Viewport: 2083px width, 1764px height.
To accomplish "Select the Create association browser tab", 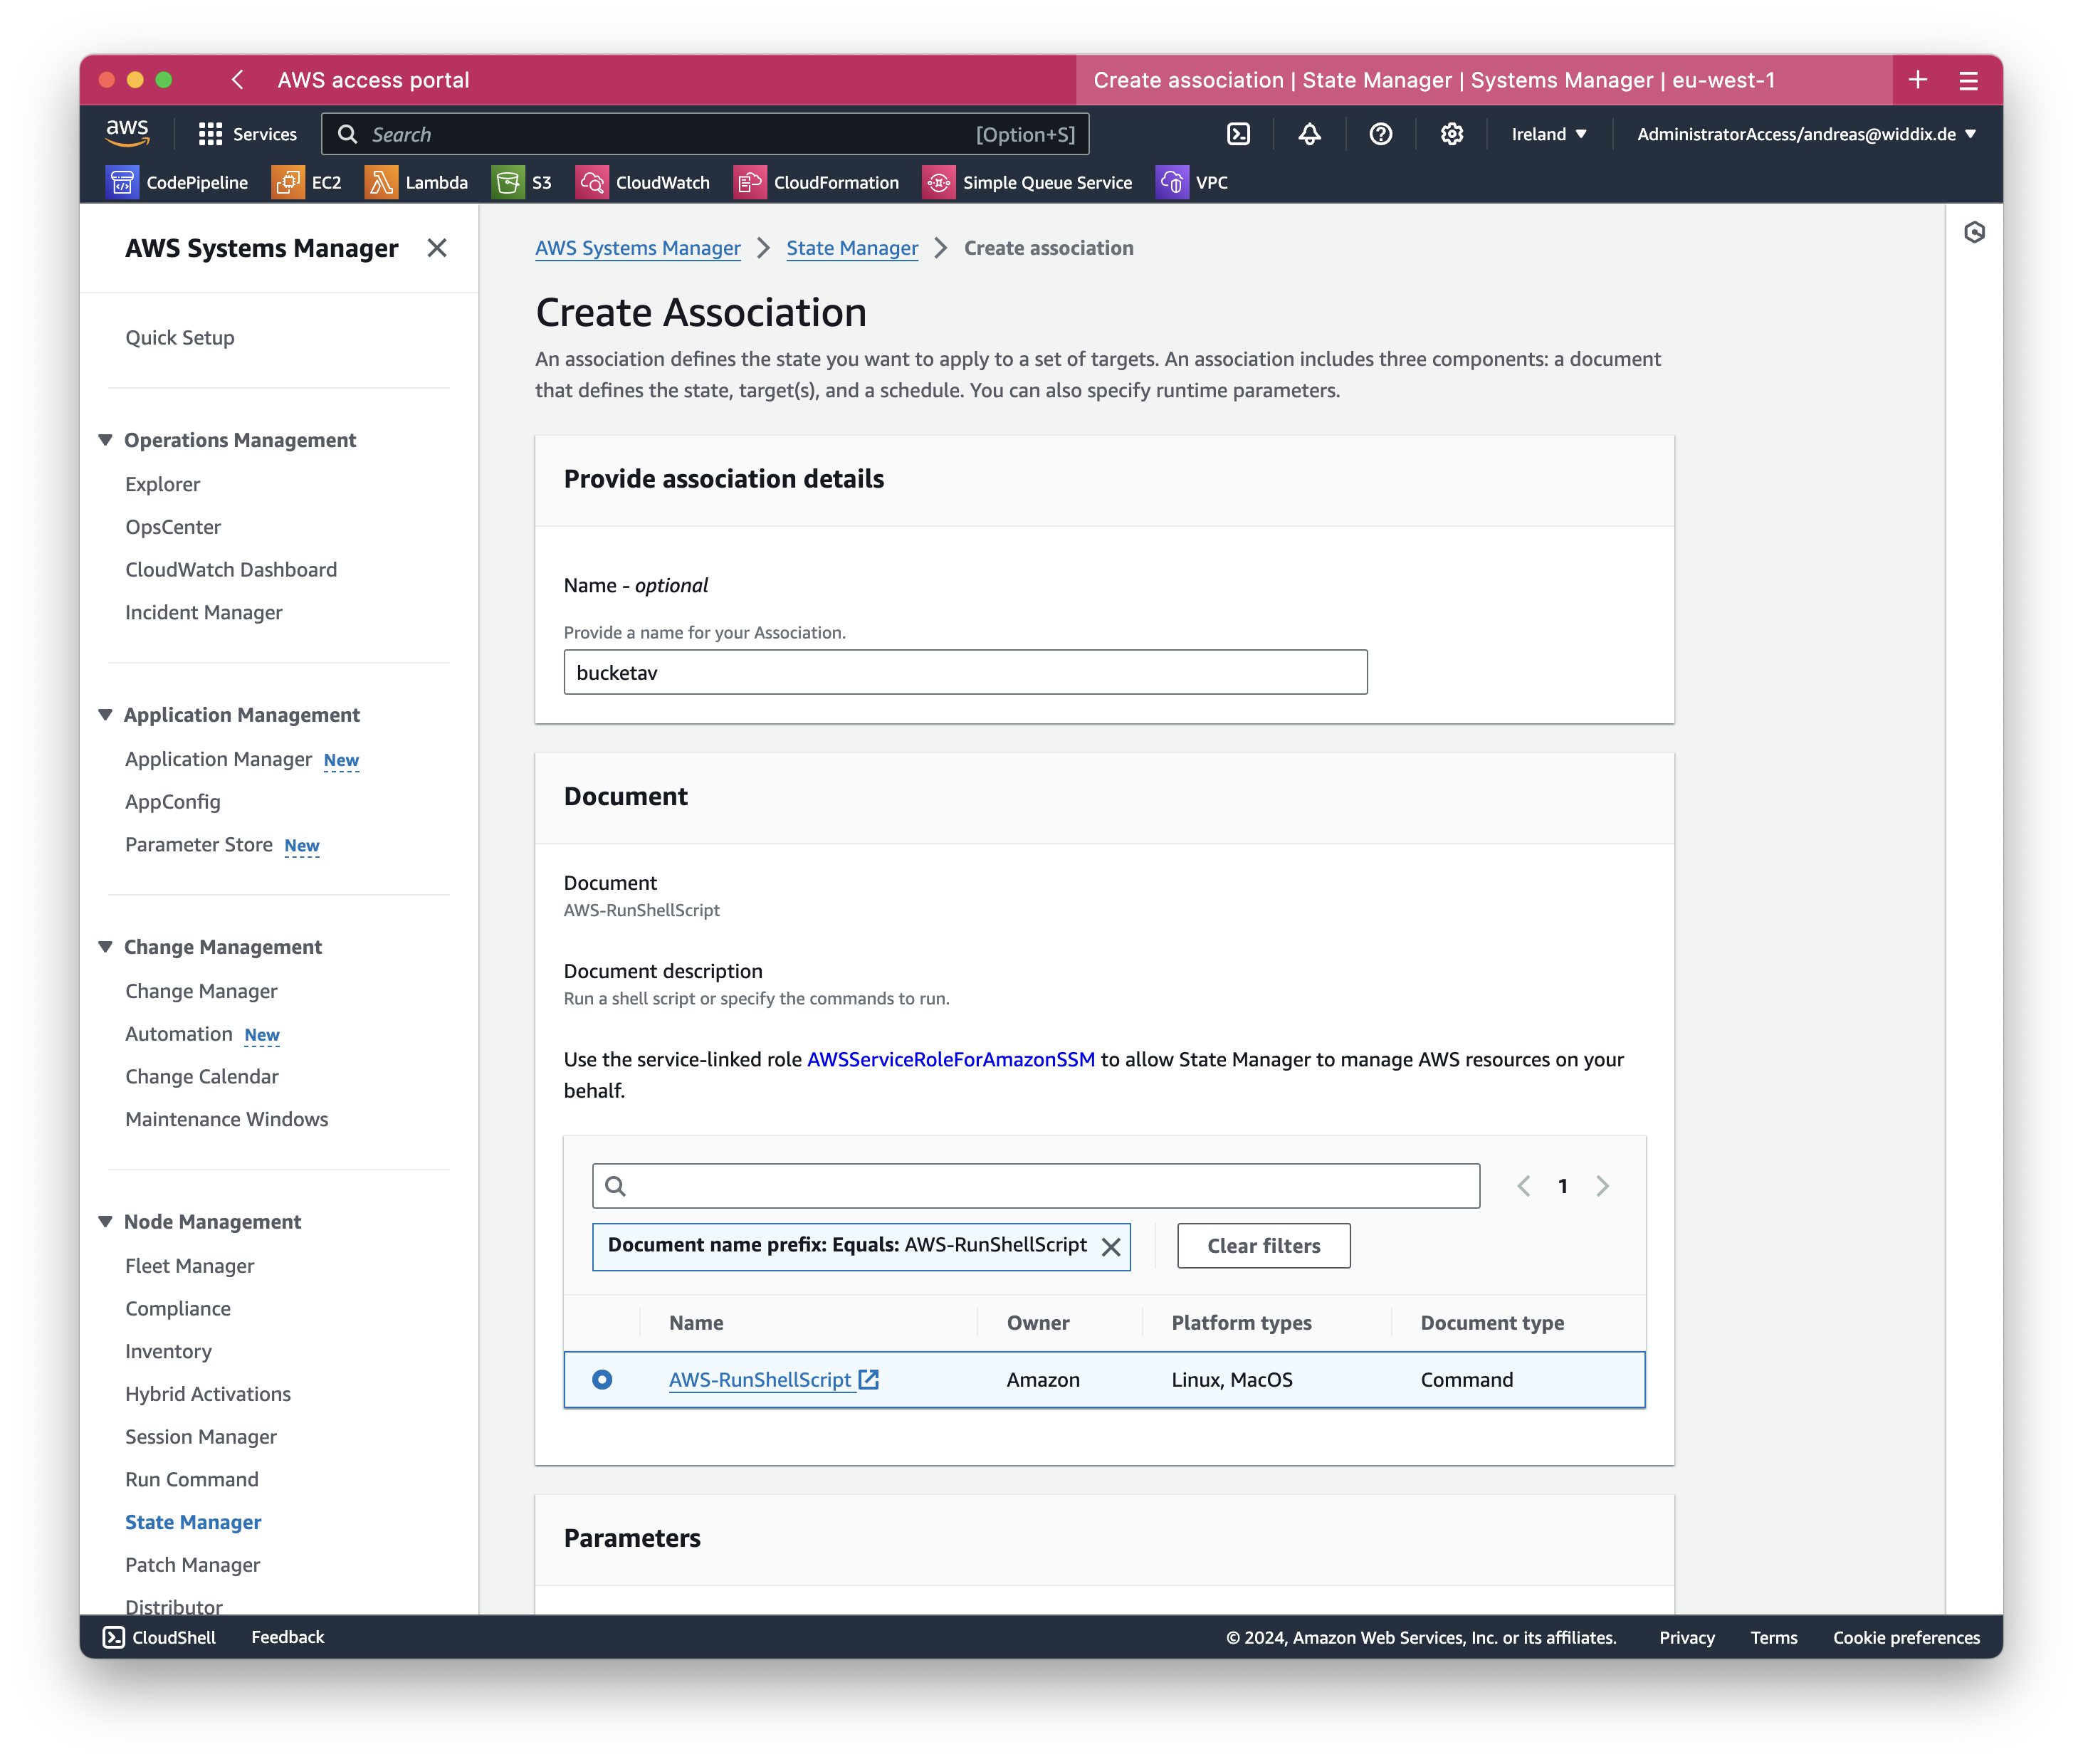I will [x=1484, y=80].
